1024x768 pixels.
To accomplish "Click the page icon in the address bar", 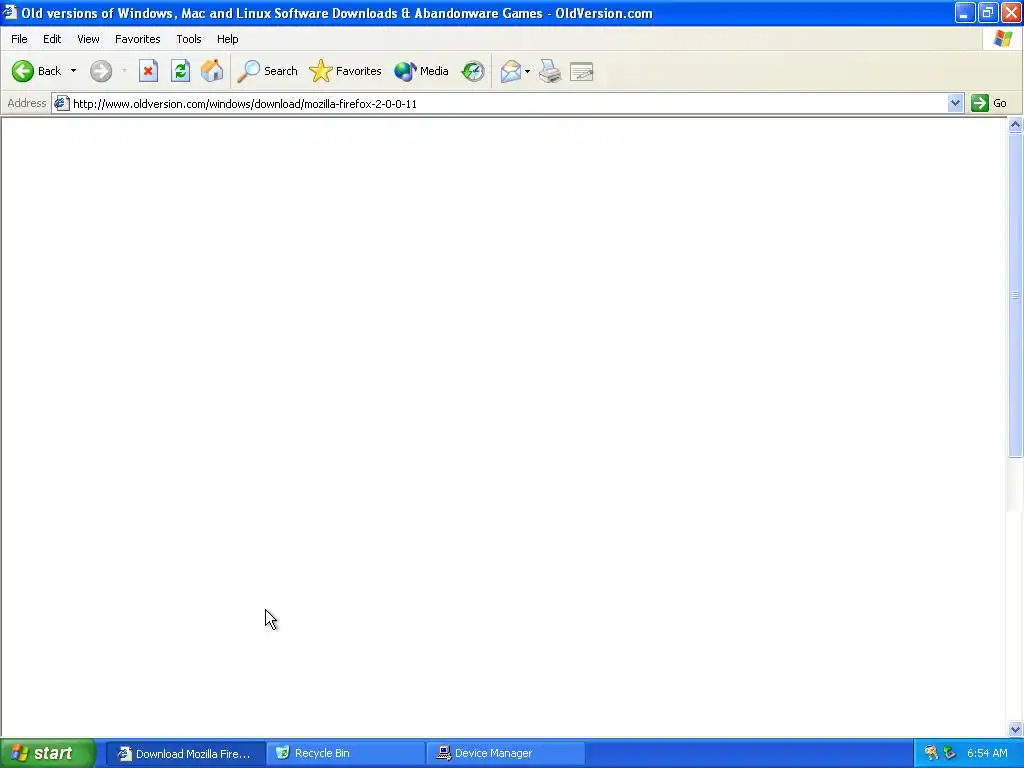I will click(61, 103).
